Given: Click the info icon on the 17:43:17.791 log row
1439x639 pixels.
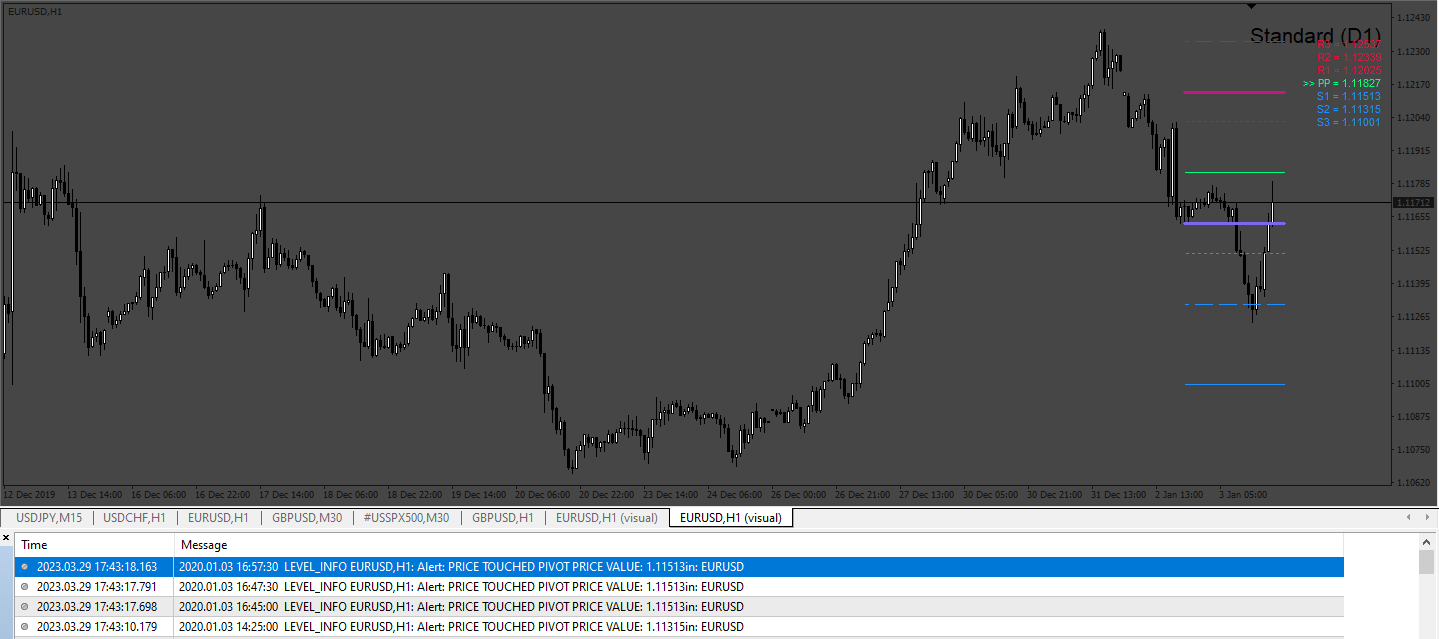Looking at the screenshot, I should click(25, 587).
